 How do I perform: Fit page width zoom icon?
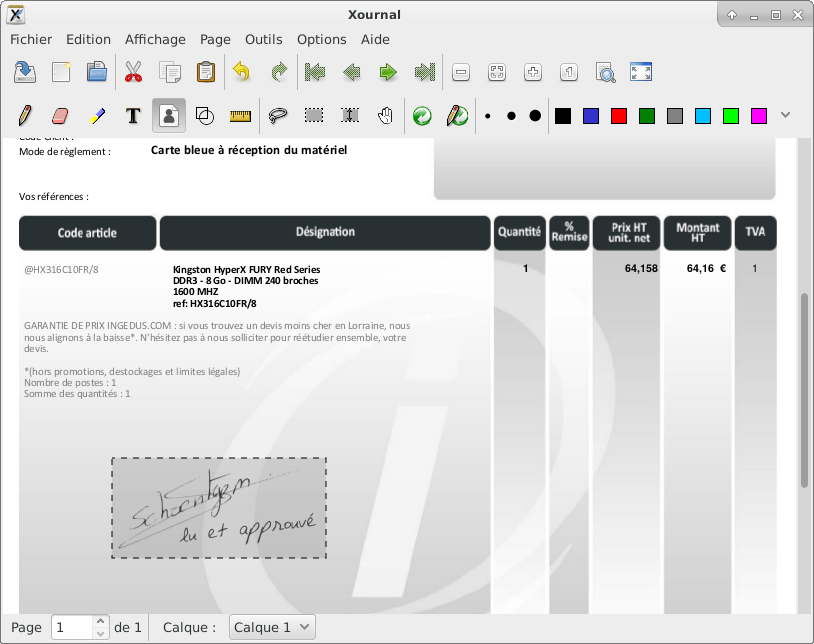pyautogui.click(x=497, y=72)
